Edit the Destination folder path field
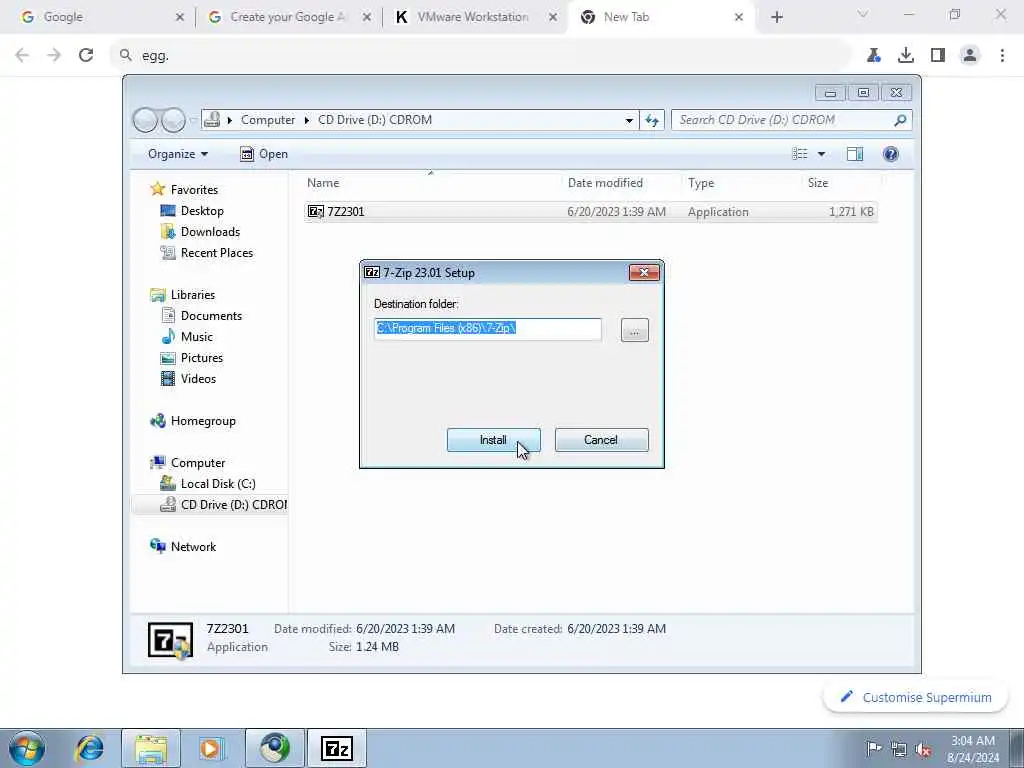Viewport: 1024px width, 768px height. click(488, 328)
